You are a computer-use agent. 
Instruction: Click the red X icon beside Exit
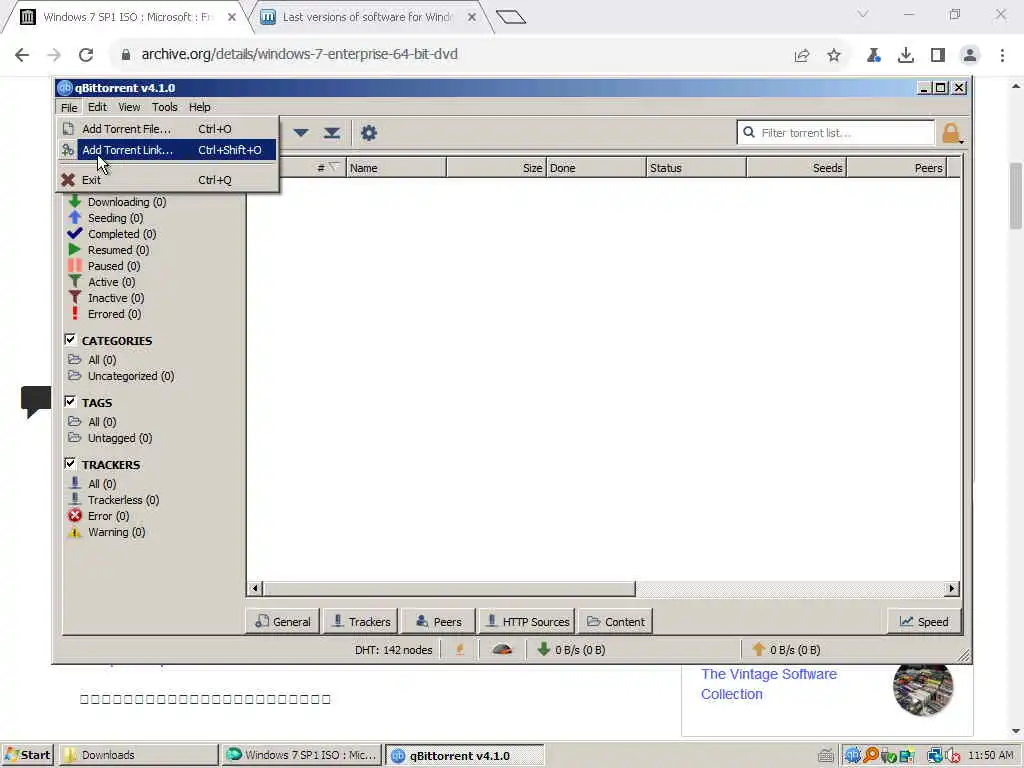coord(68,180)
